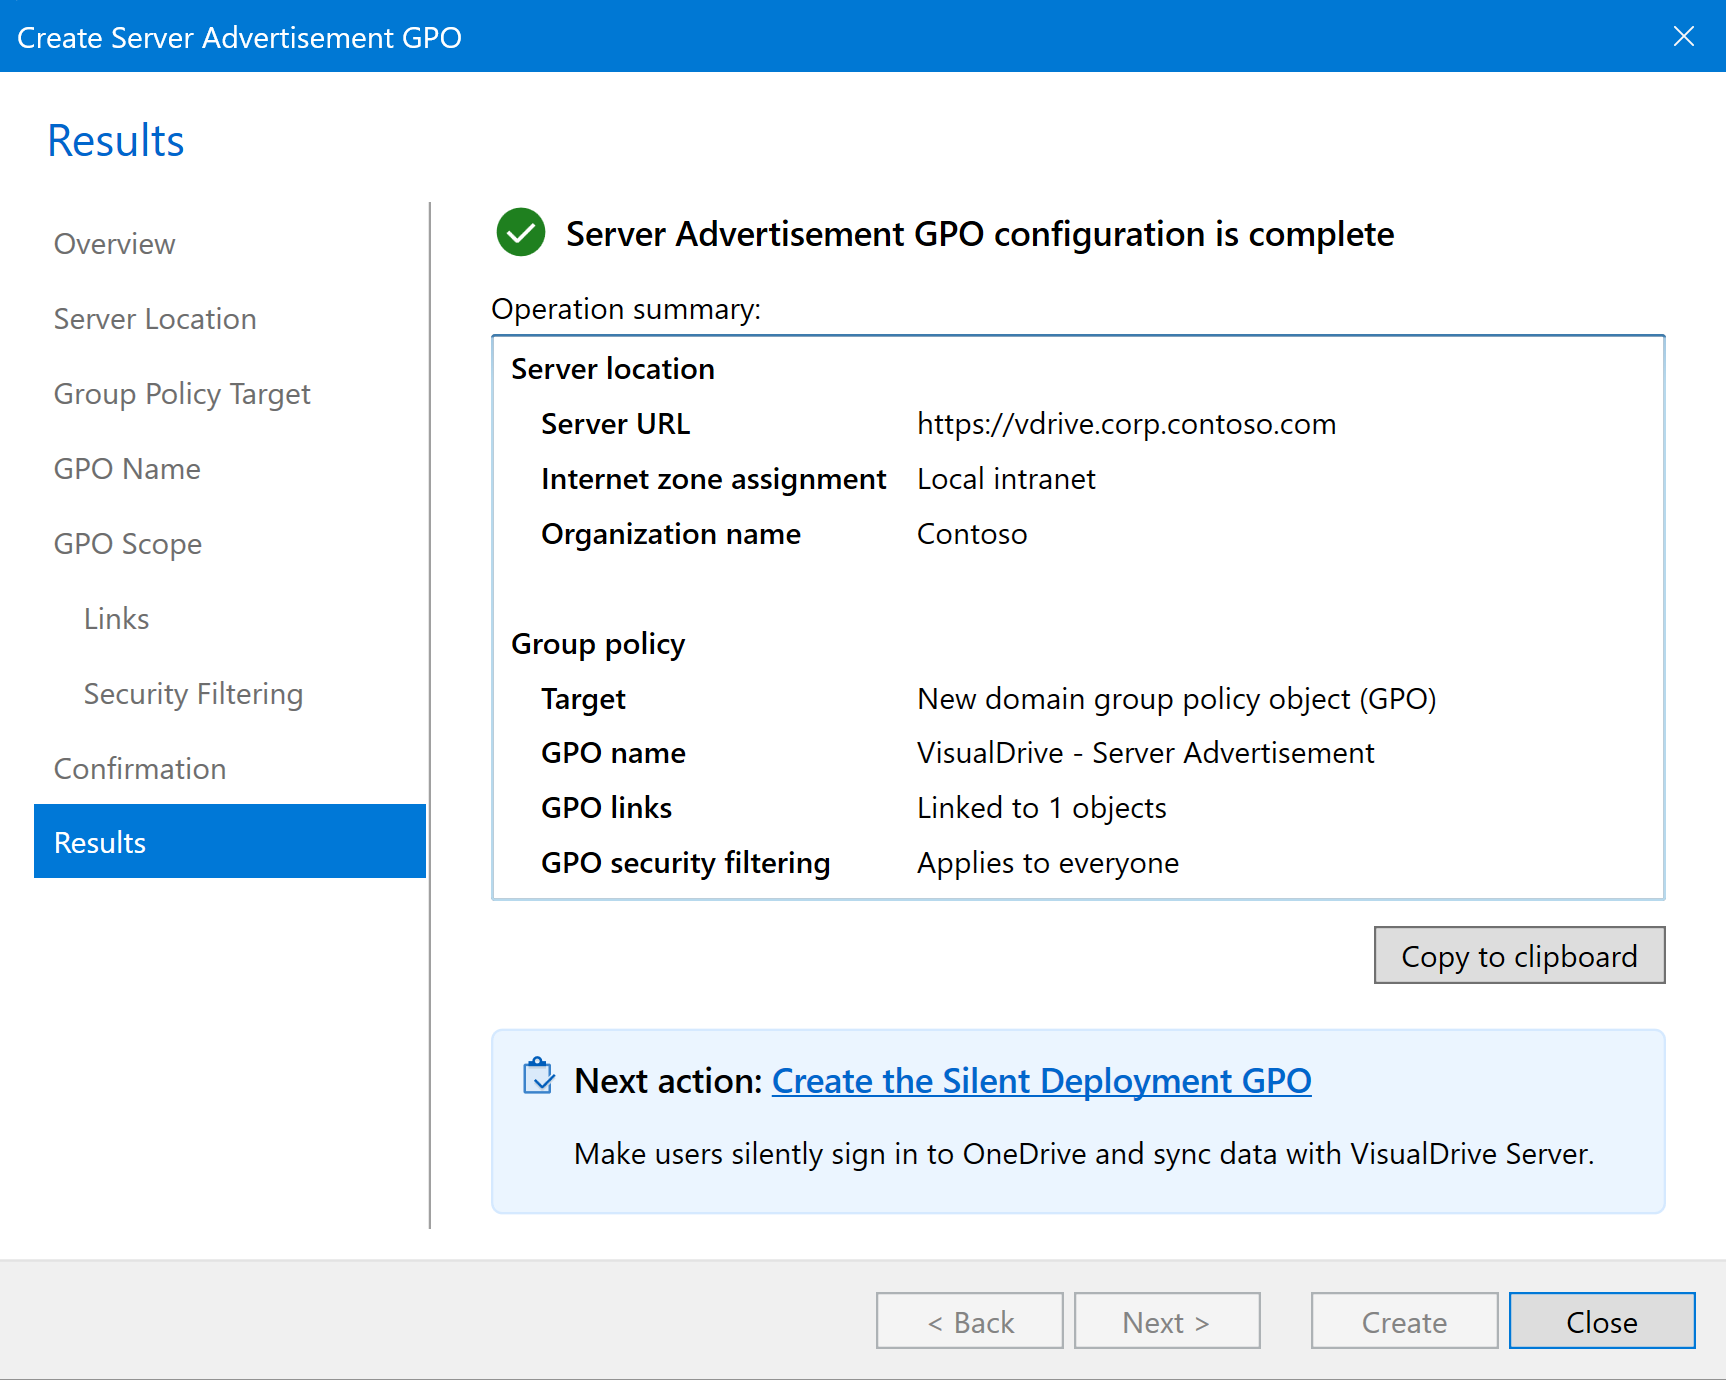The width and height of the screenshot is (1726, 1380).
Task: Click the Close button in footer
Action: point(1601,1322)
